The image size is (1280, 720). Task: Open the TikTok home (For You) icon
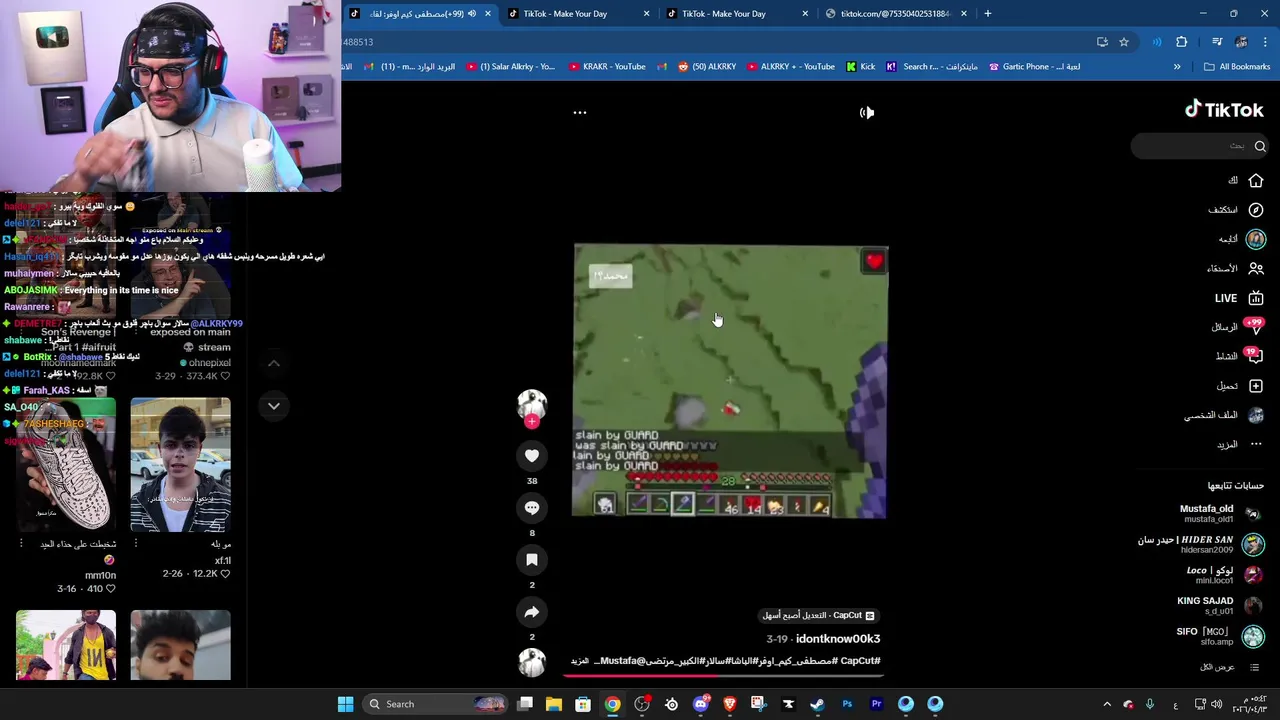1256,180
